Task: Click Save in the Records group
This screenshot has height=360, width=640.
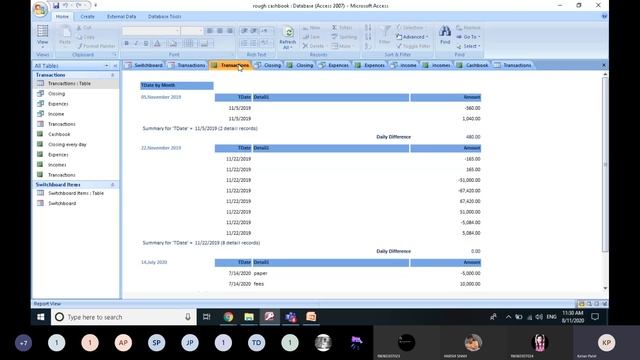Action: click(311, 37)
